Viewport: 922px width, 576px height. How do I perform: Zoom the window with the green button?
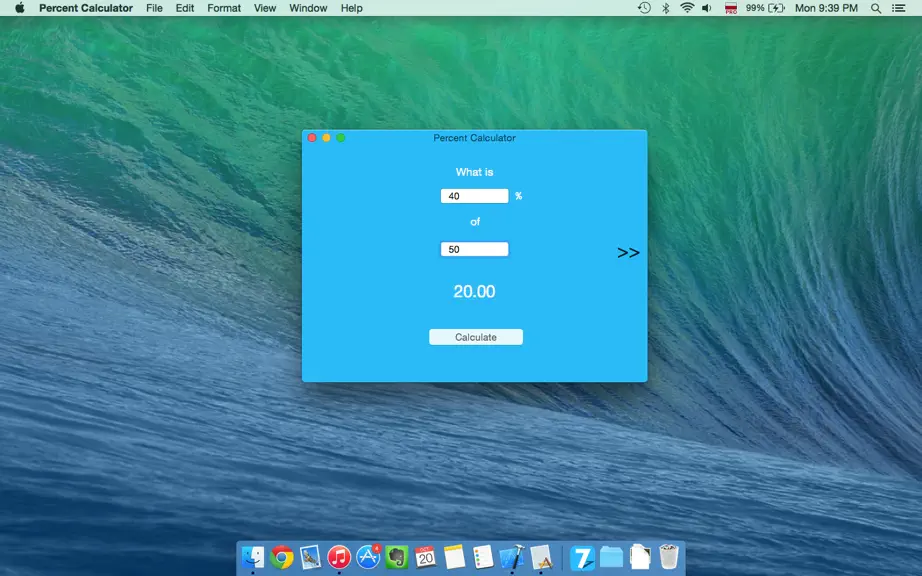click(x=340, y=138)
